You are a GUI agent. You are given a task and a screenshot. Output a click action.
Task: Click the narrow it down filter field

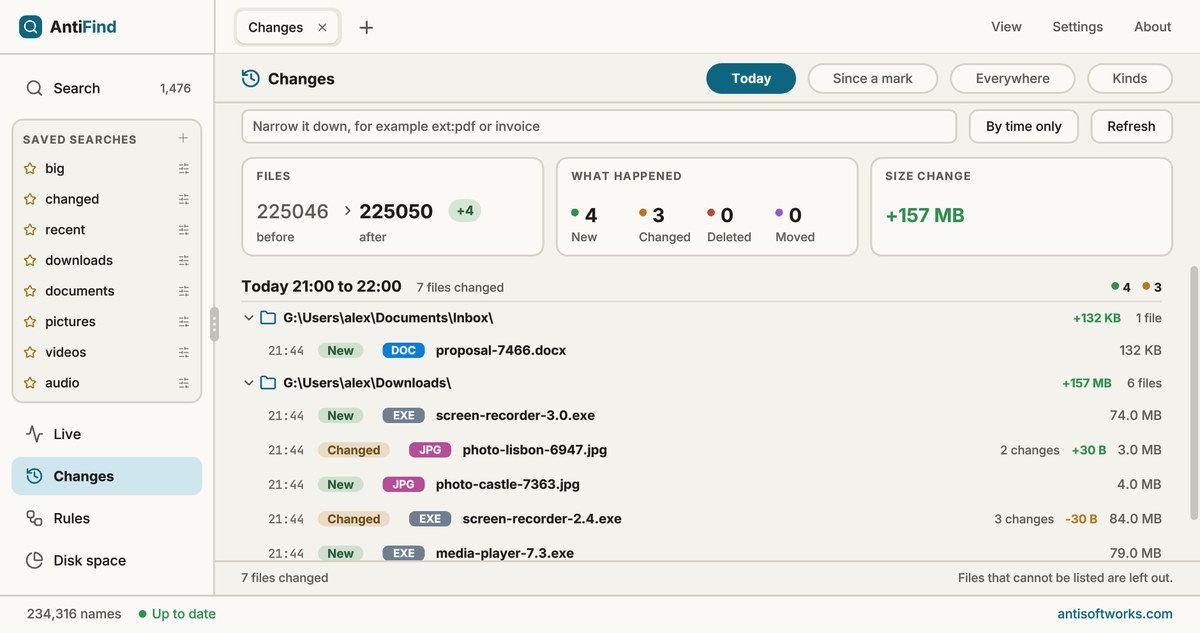599,126
